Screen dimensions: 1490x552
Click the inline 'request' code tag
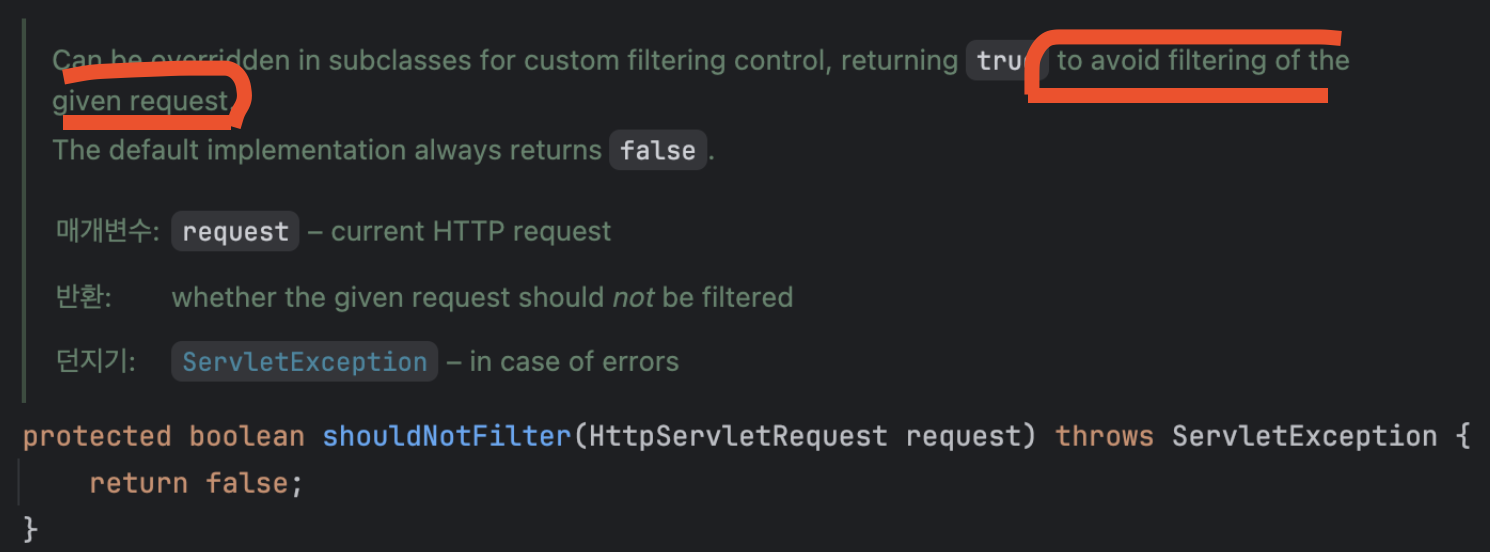click(x=236, y=232)
